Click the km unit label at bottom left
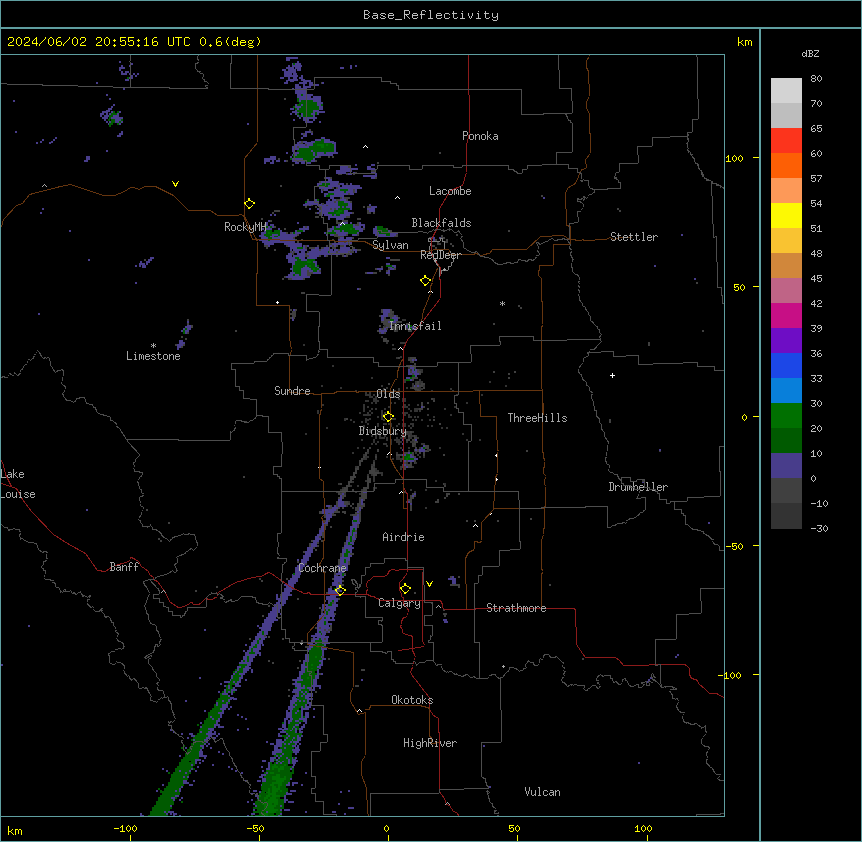 click(15, 831)
